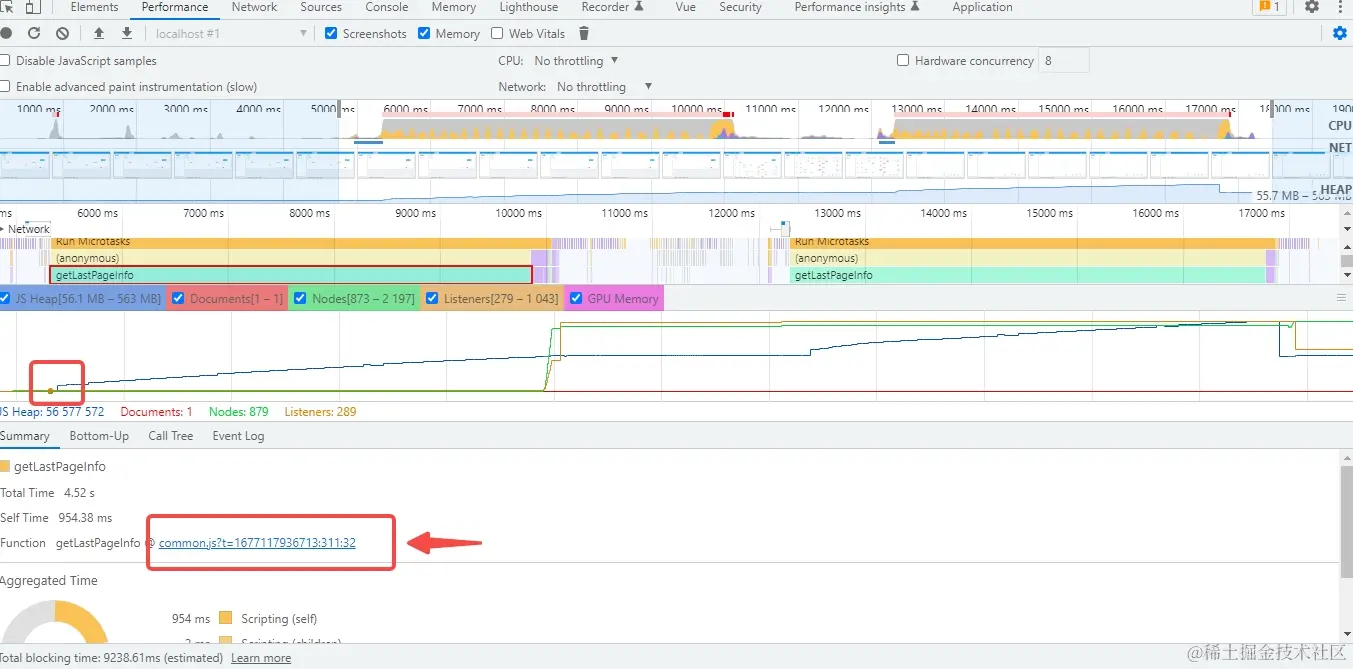The height and width of the screenshot is (669, 1353).
Task: Open the counters panel hamburger menu
Action: pyautogui.click(x=1341, y=298)
